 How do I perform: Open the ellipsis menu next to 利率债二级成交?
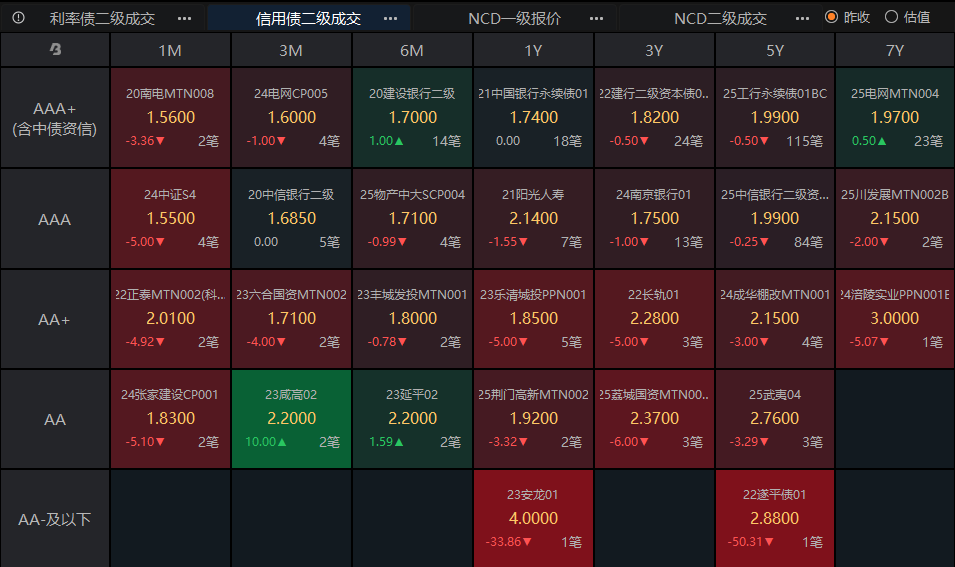185,18
